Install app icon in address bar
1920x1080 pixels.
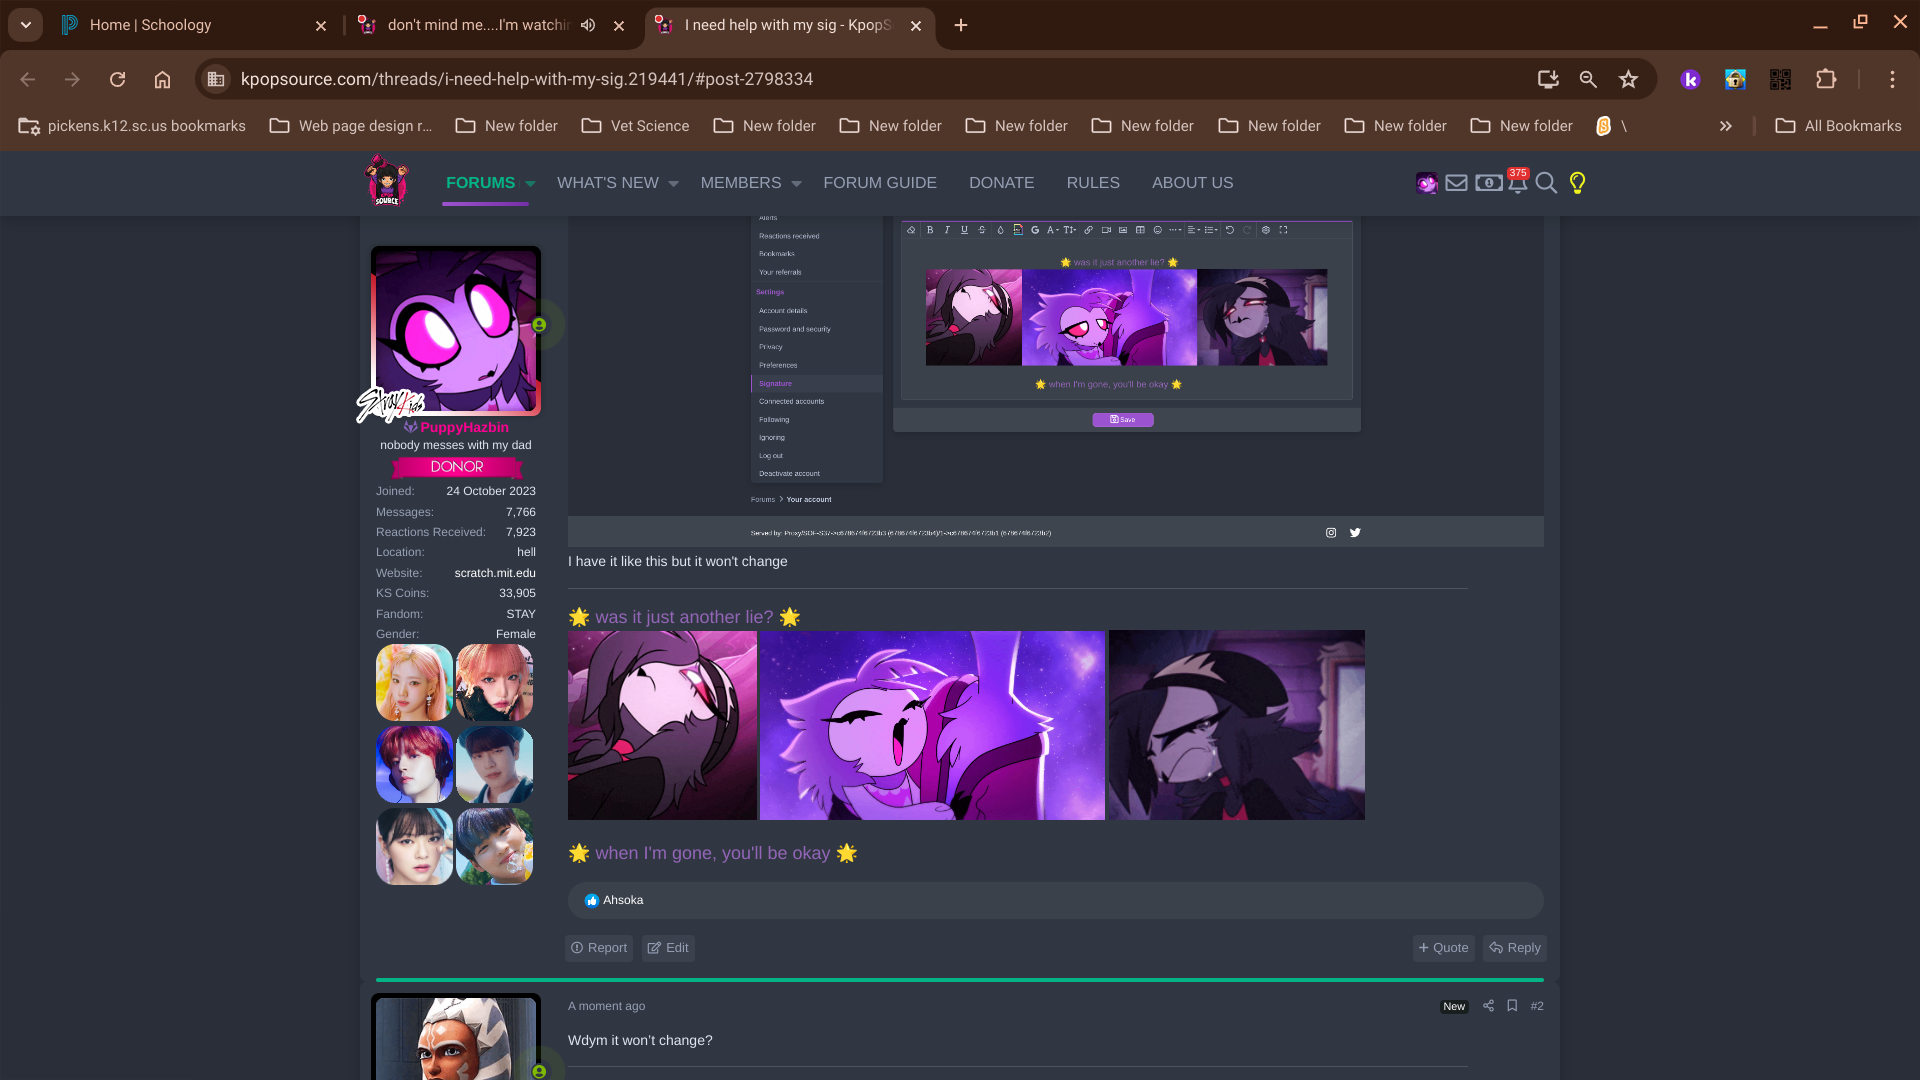[1548, 79]
